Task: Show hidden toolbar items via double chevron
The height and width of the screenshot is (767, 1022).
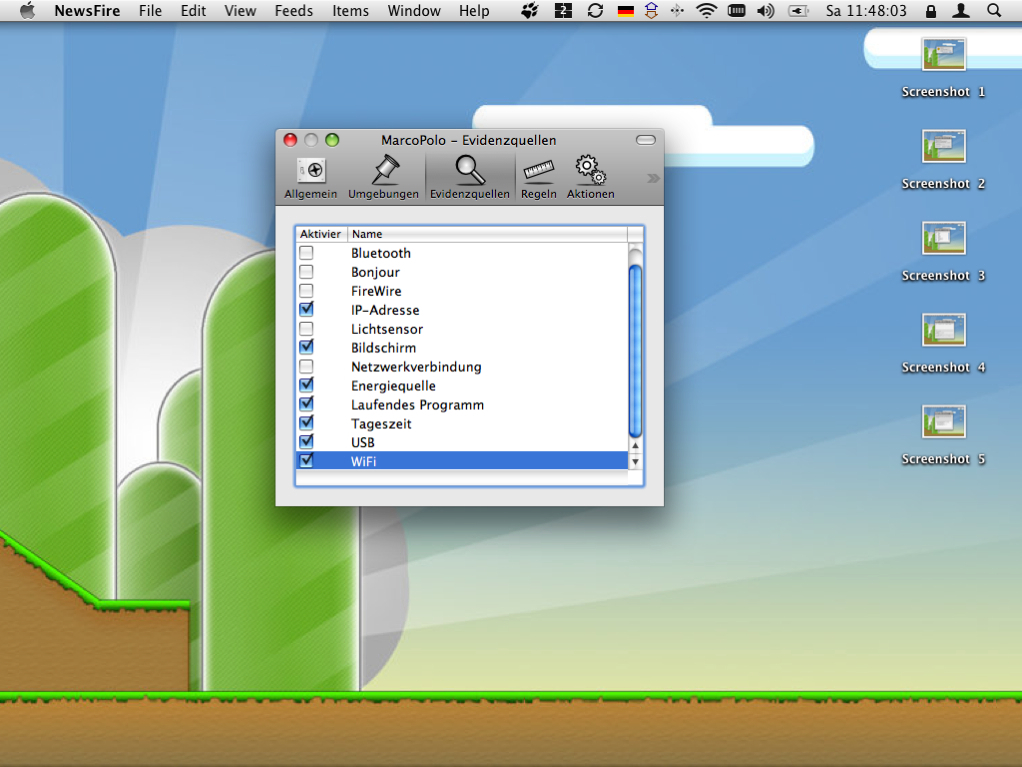Action: [653, 179]
